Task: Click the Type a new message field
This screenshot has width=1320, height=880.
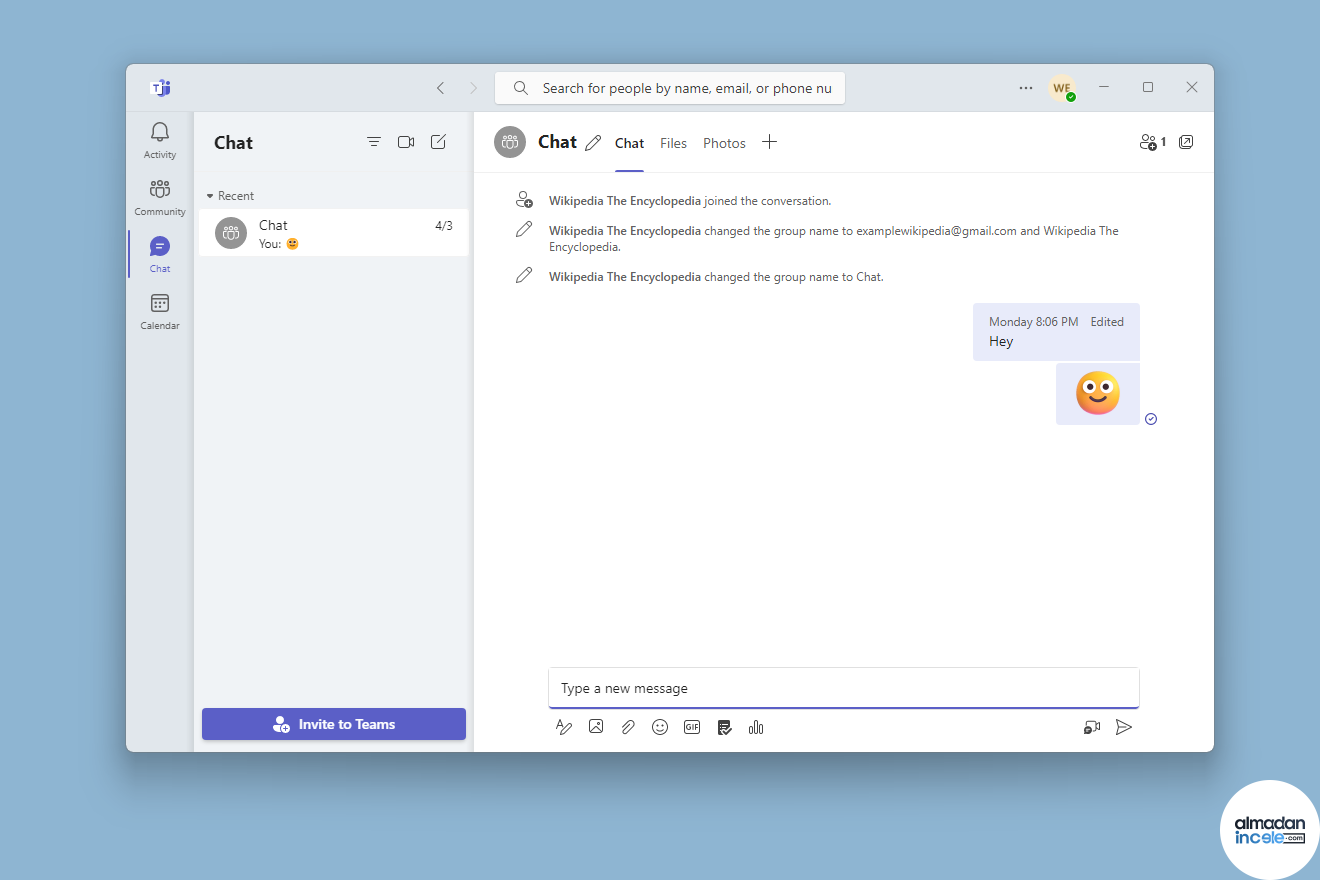Action: [x=844, y=688]
